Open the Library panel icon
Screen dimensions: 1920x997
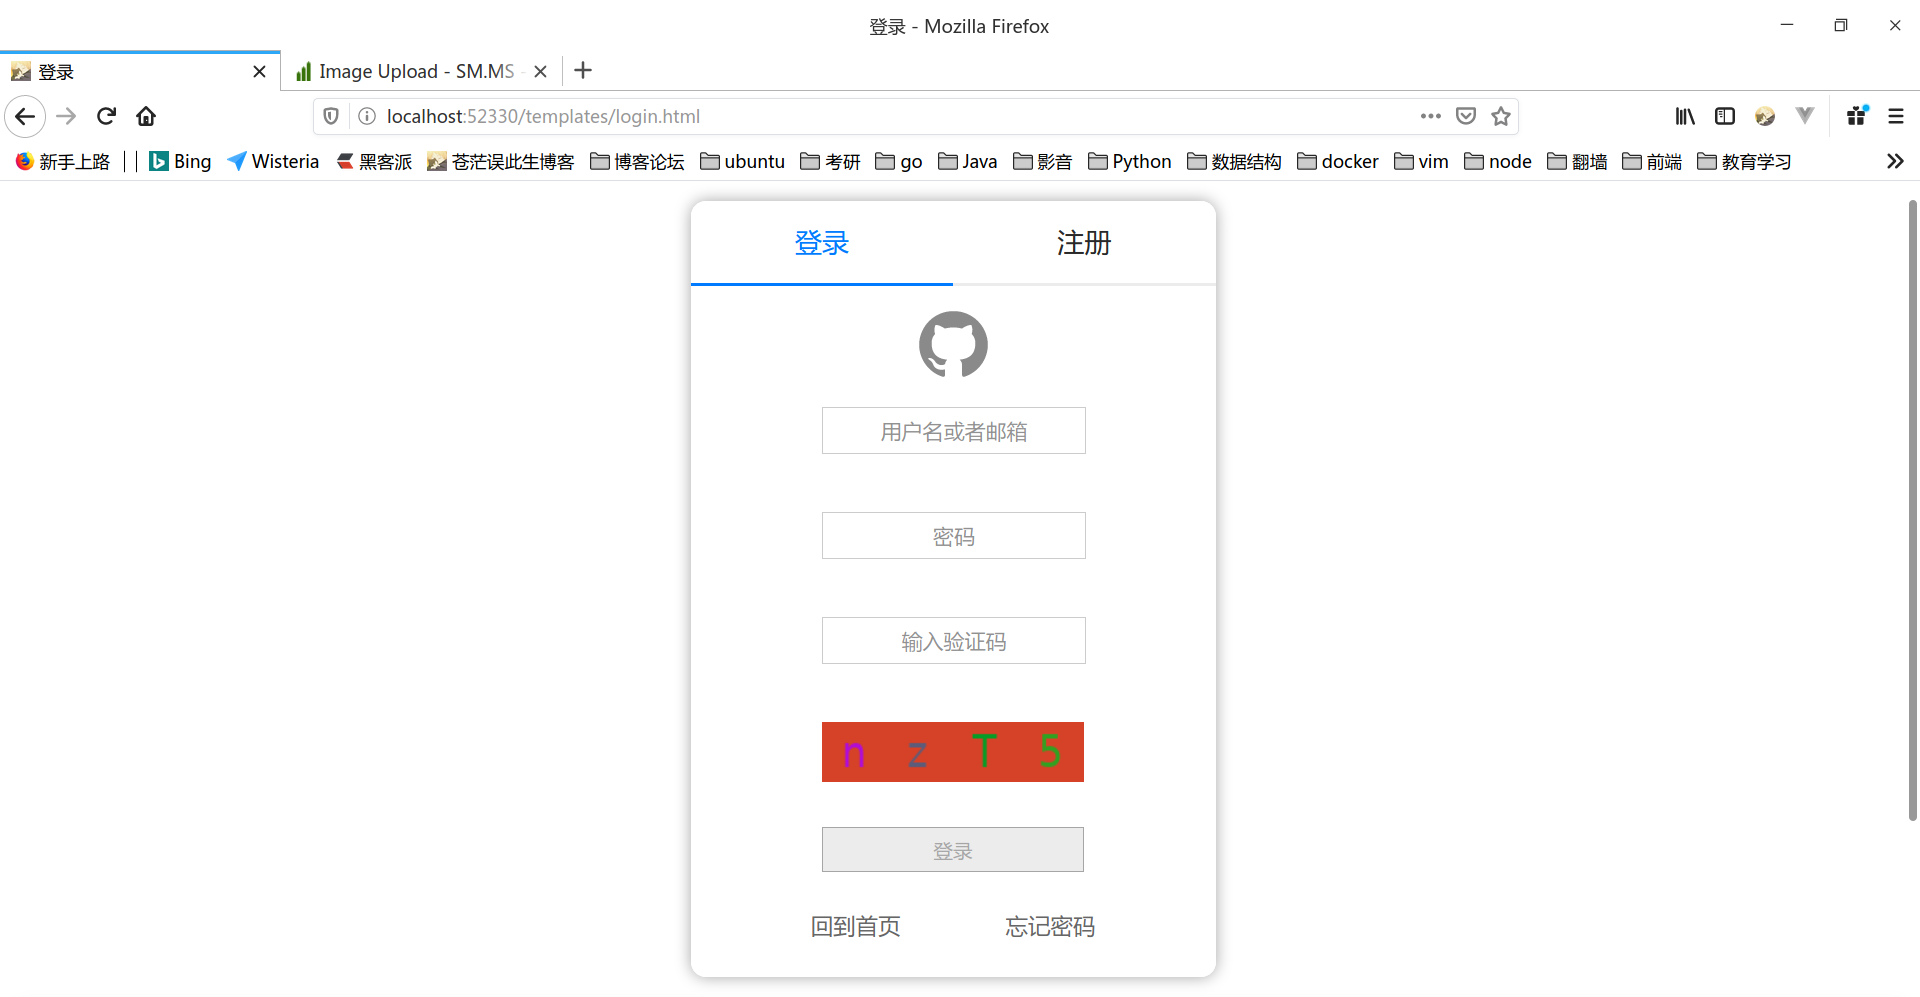[x=1685, y=116]
